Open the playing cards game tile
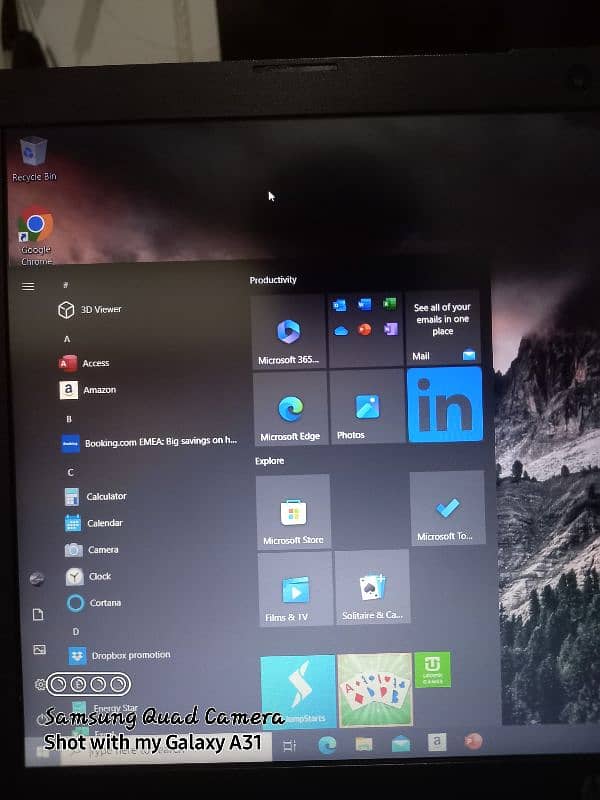 375,689
